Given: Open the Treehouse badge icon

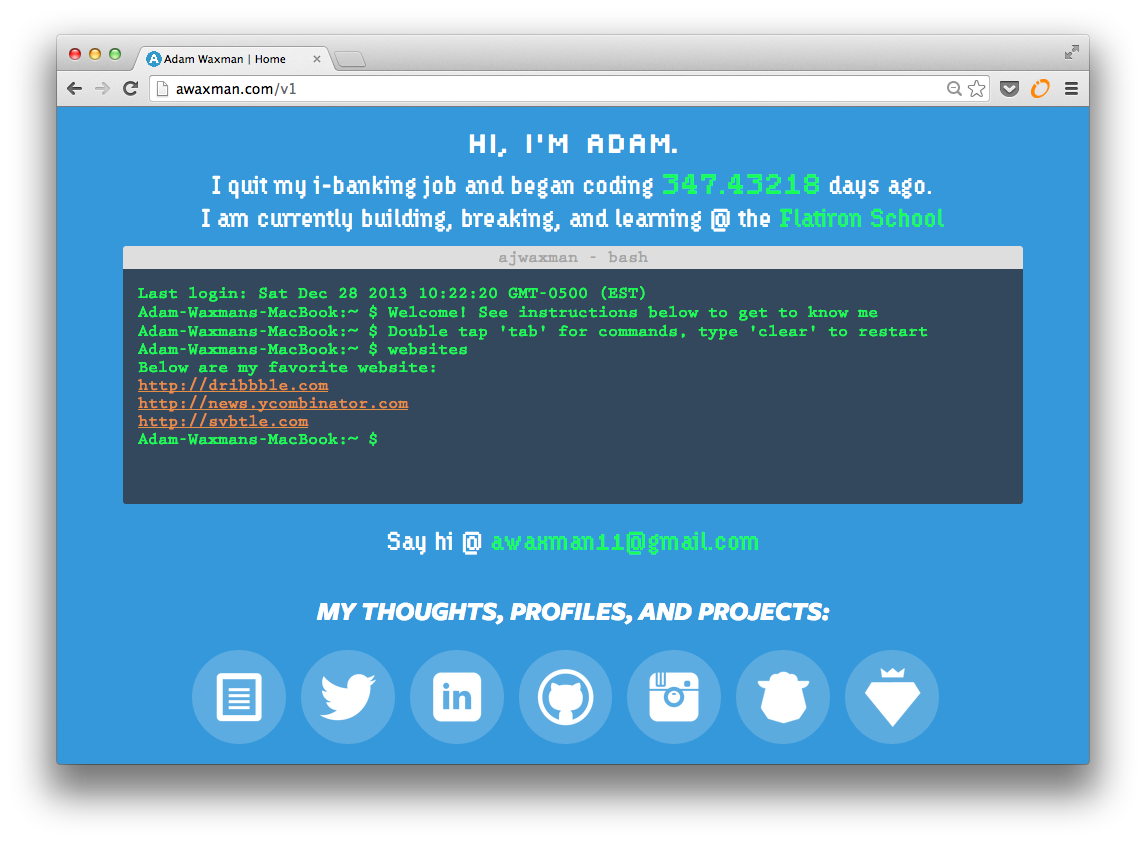Looking at the screenshot, I should click(x=783, y=697).
